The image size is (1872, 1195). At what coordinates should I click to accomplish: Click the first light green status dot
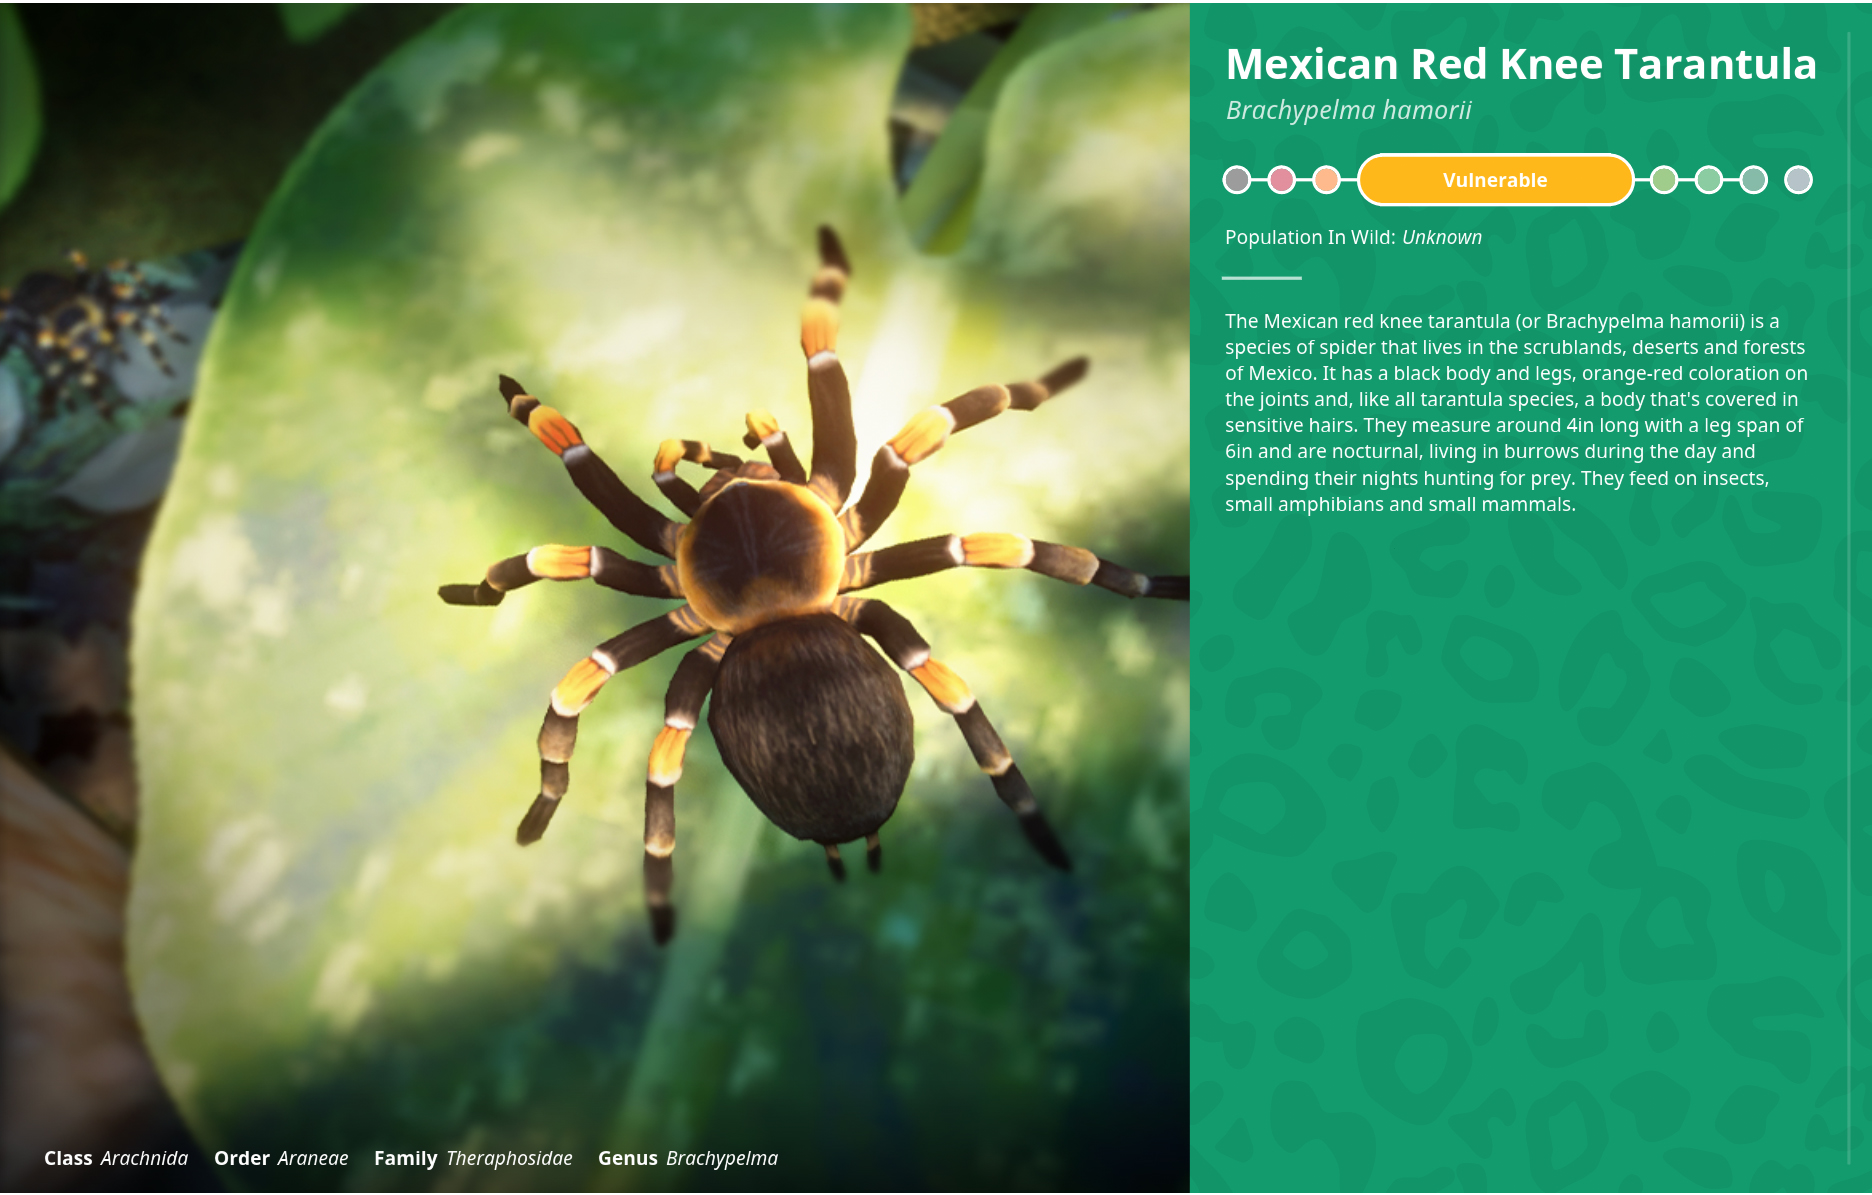[1664, 180]
